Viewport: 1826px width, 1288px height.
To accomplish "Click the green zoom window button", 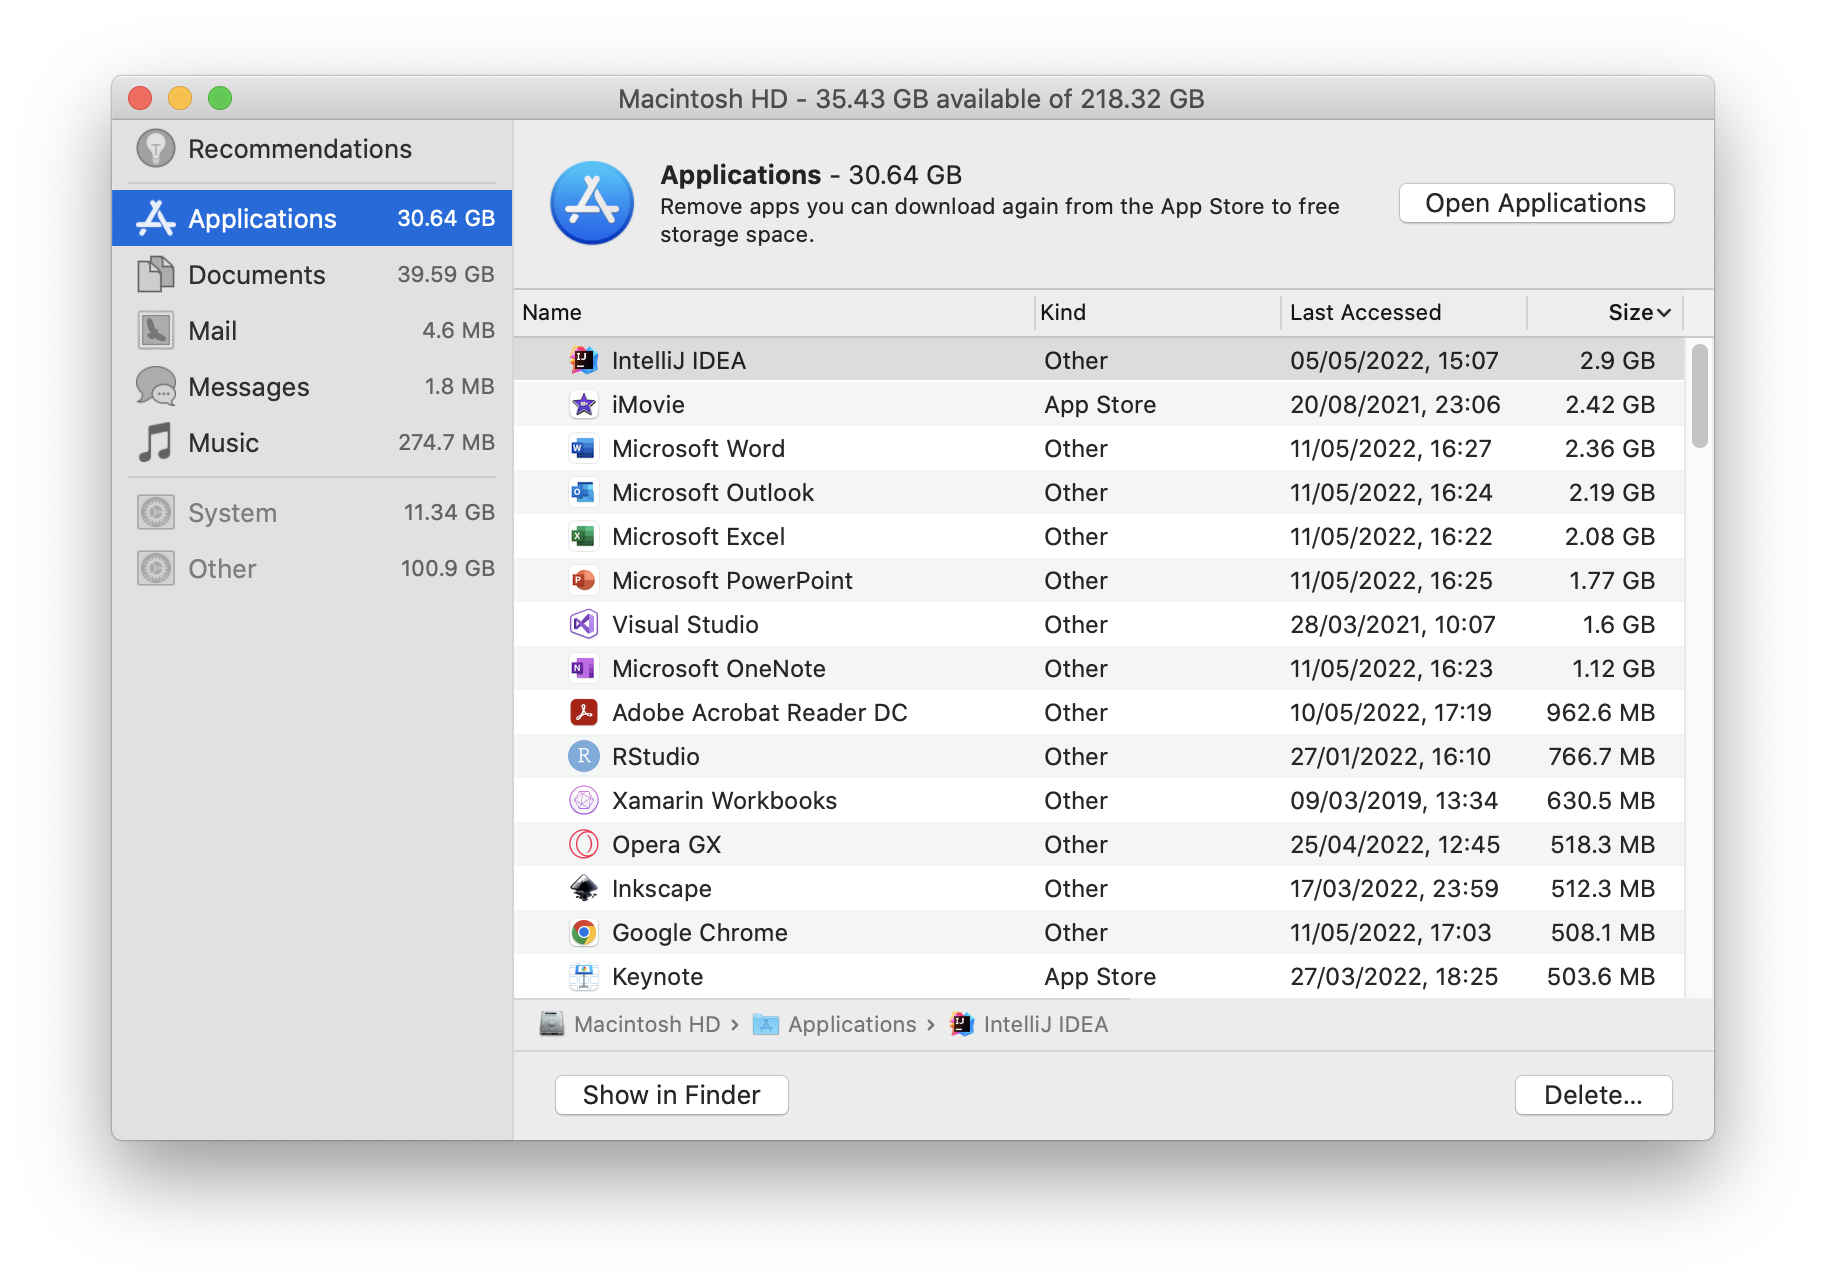I will point(220,98).
